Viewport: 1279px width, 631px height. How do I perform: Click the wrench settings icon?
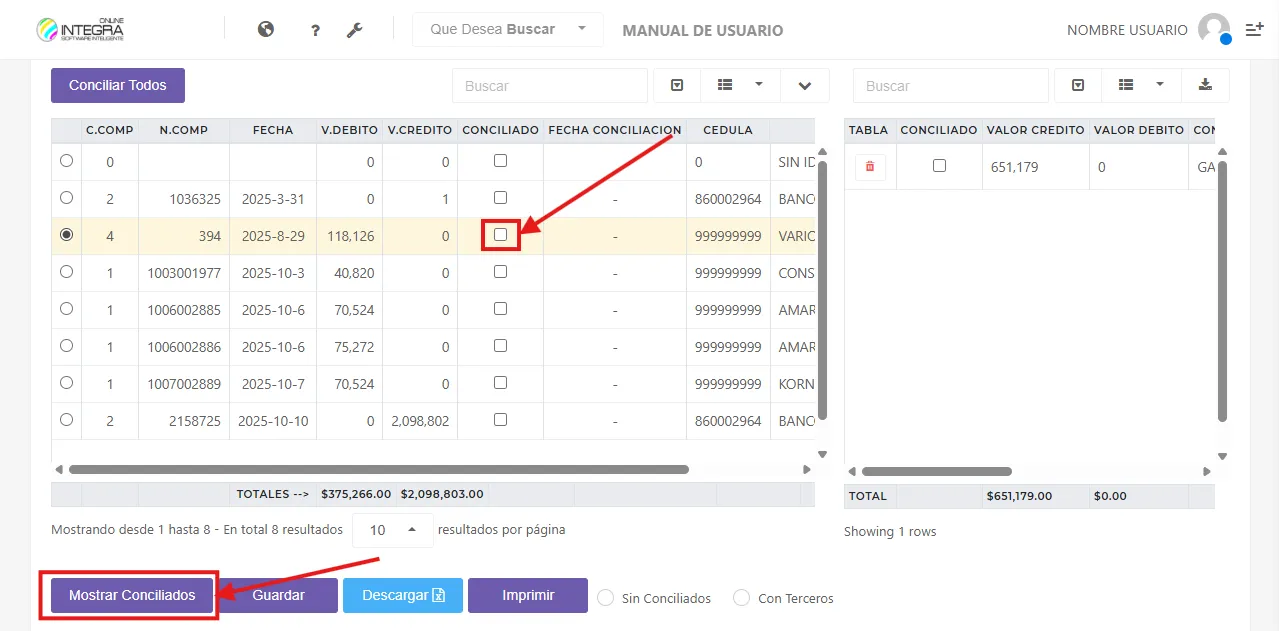pos(354,31)
